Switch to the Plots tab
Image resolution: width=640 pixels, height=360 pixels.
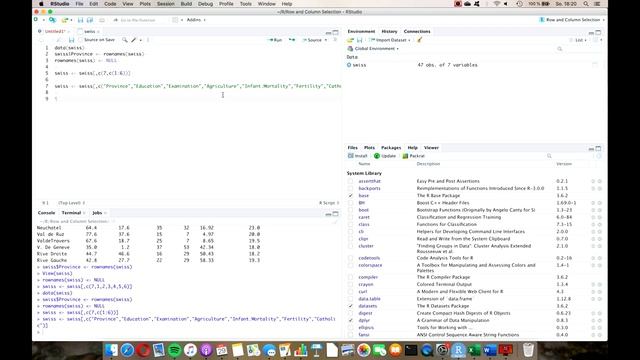[x=369, y=148]
